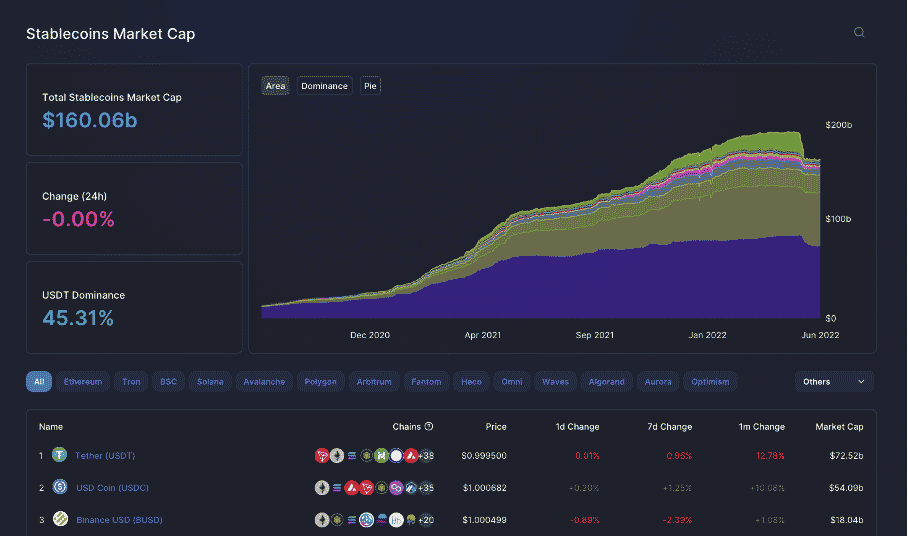The image size is (908, 536).
Task: Click the $160.06b total market cap value
Action: pyautogui.click(x=90, y=120)
